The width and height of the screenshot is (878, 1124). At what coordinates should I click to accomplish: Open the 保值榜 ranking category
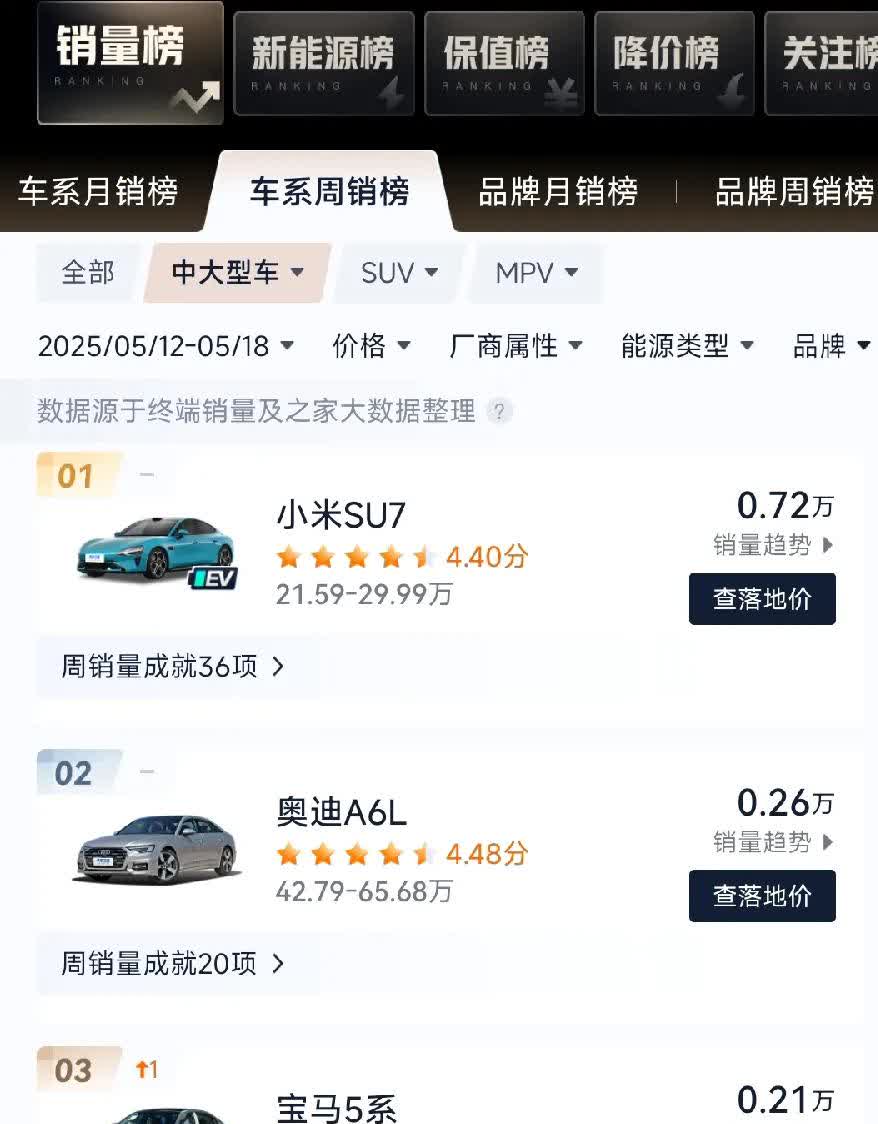pyautogui.click(x=505, y=64)
